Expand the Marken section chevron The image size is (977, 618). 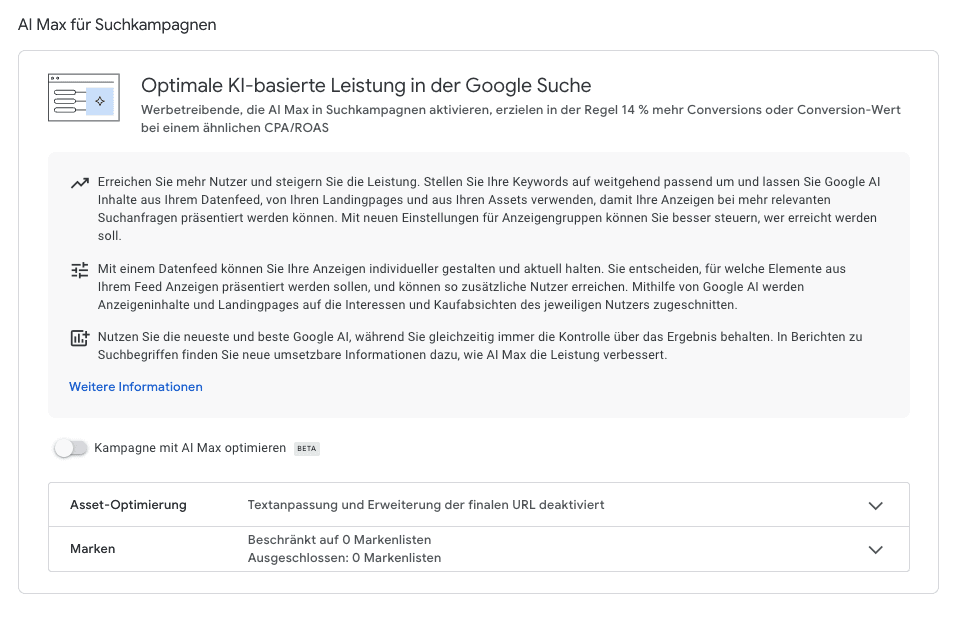click(876, 550)
